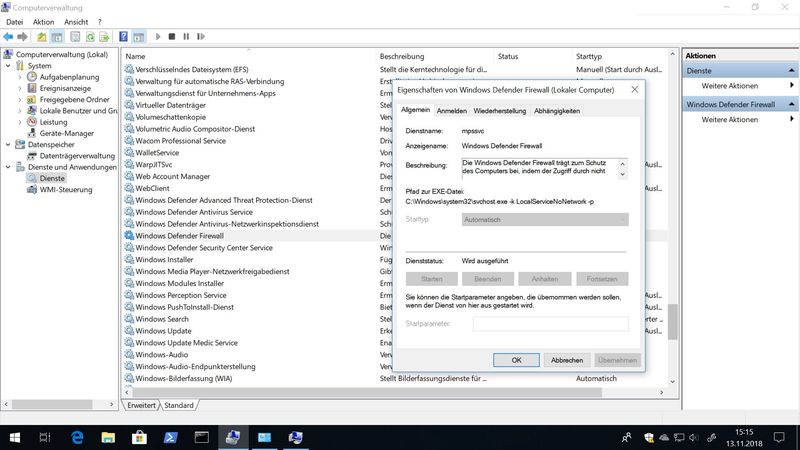The height and width of the screenshot is (450, 800).
Task: Click the OK button
Action: click(x=516, y=360)
